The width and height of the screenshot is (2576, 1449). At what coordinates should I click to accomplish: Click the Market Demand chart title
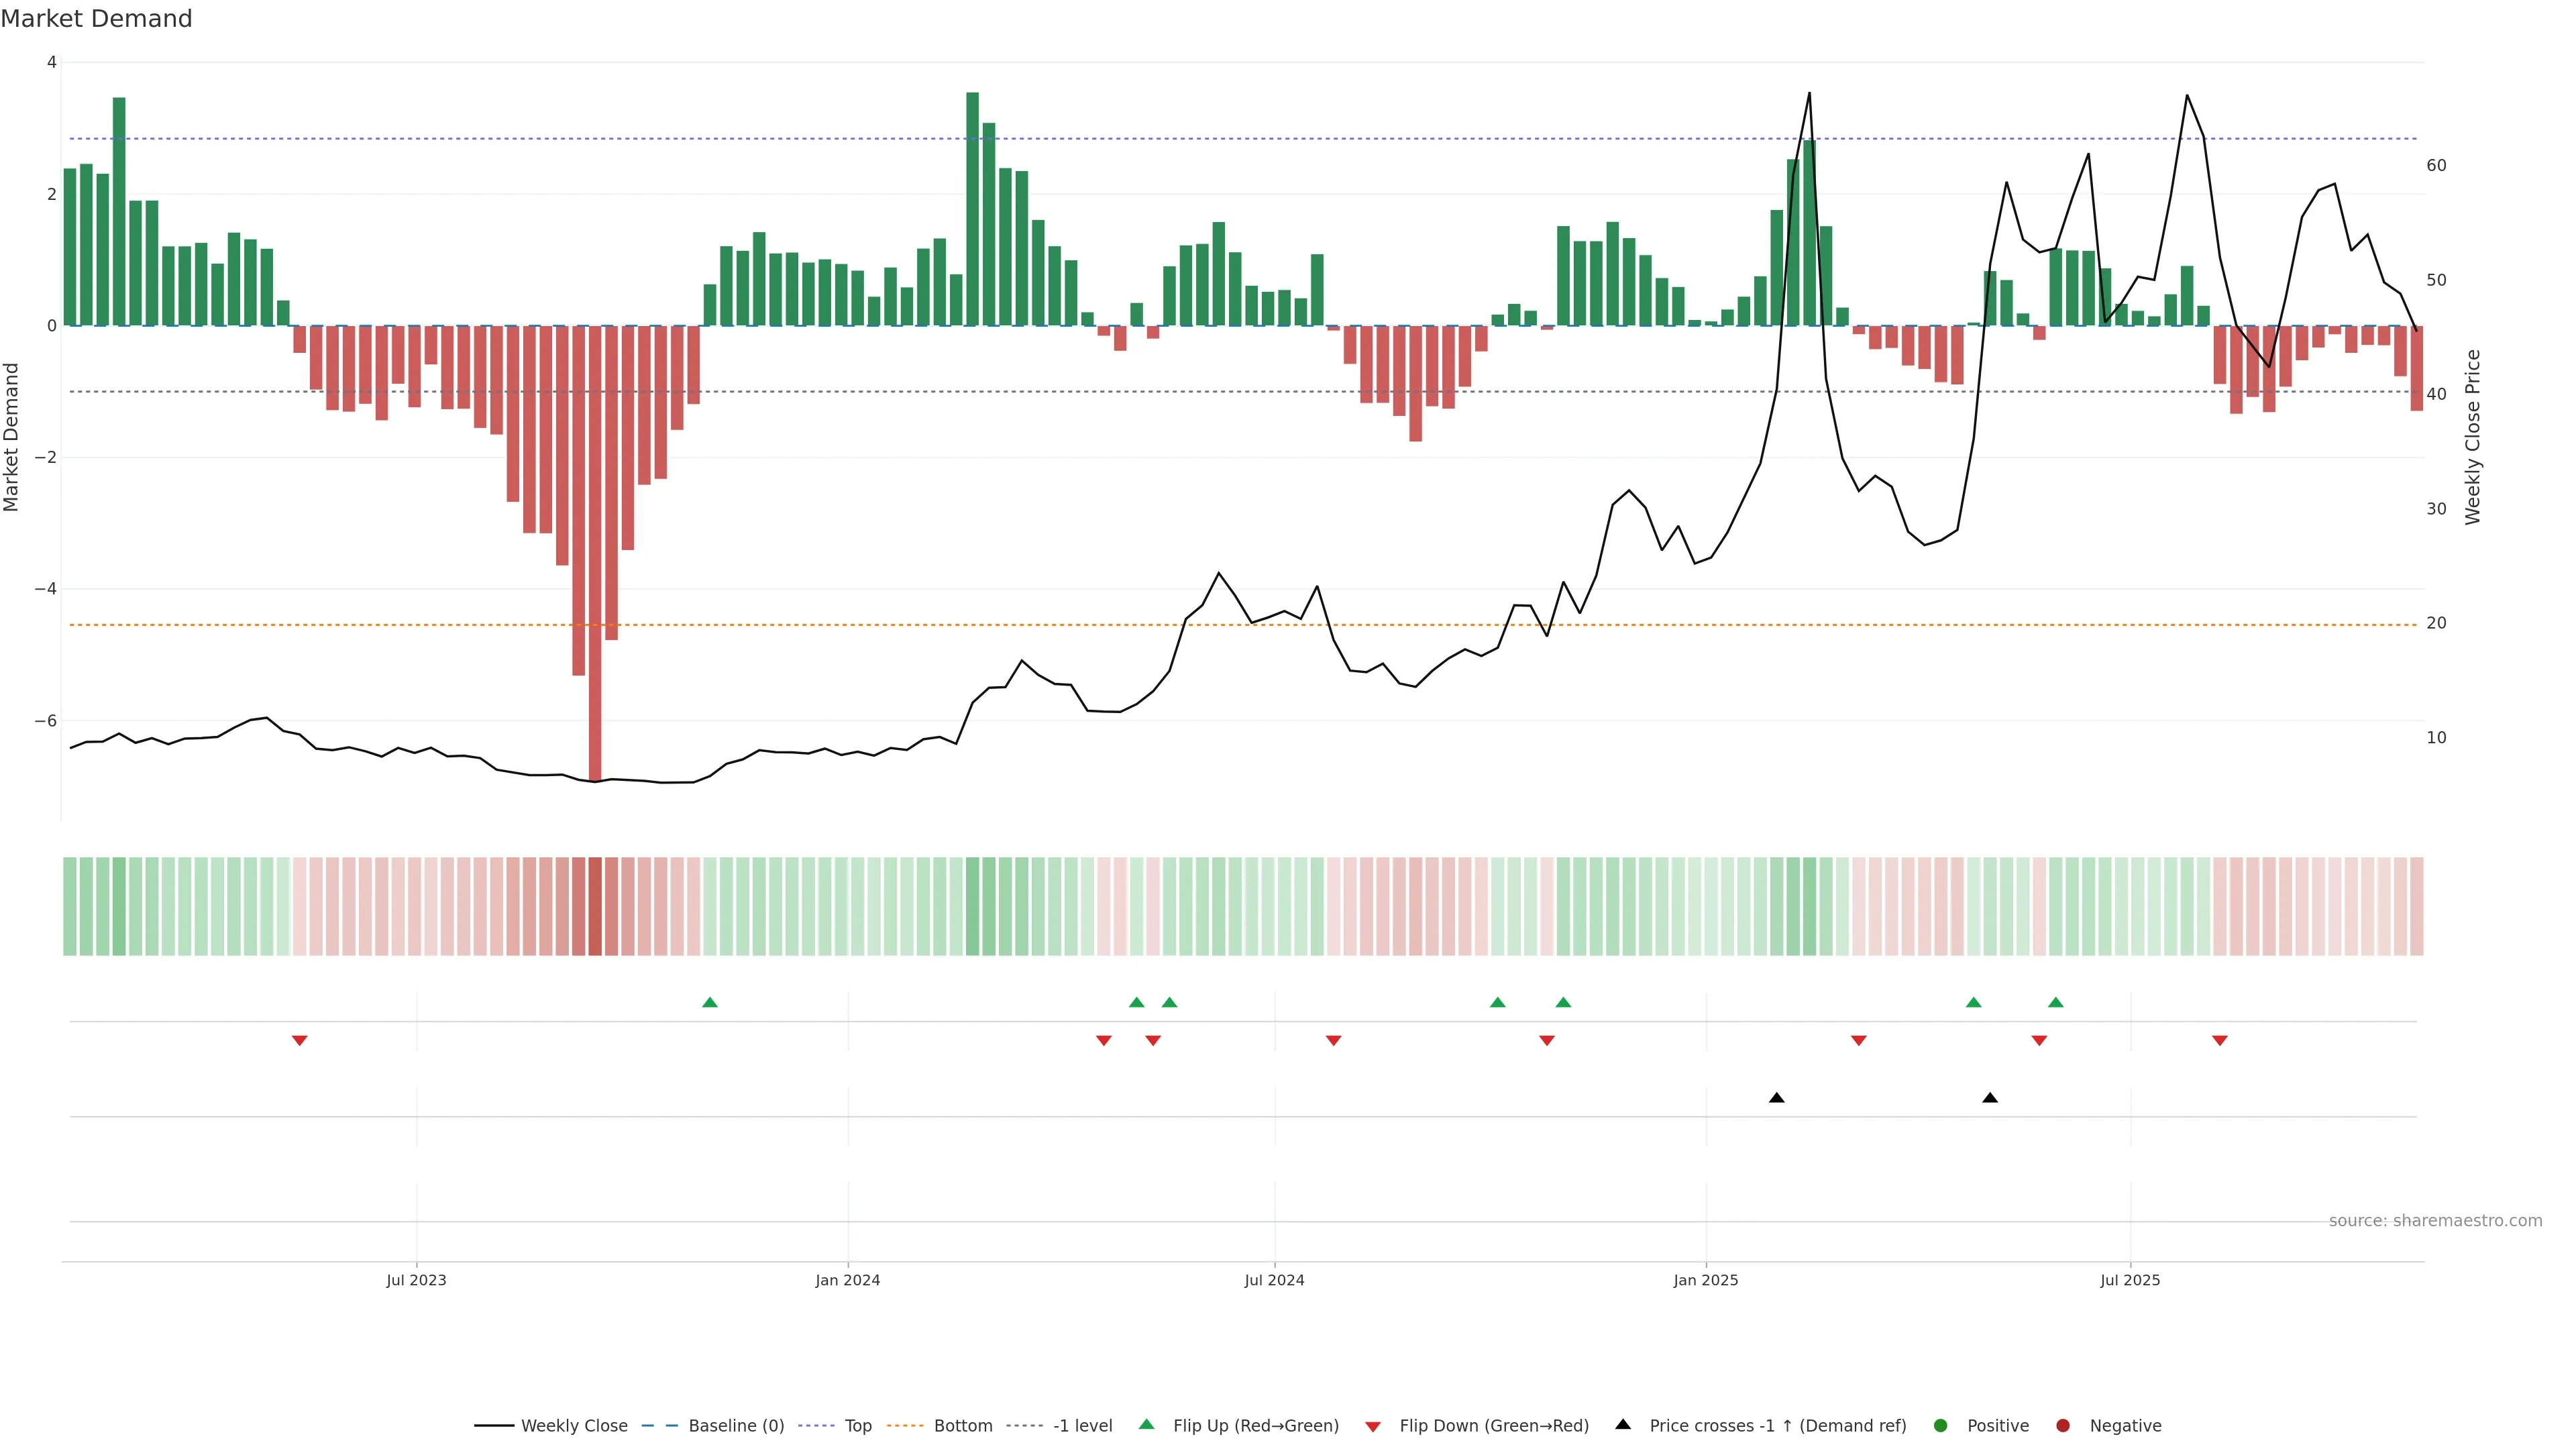point(96,19)
